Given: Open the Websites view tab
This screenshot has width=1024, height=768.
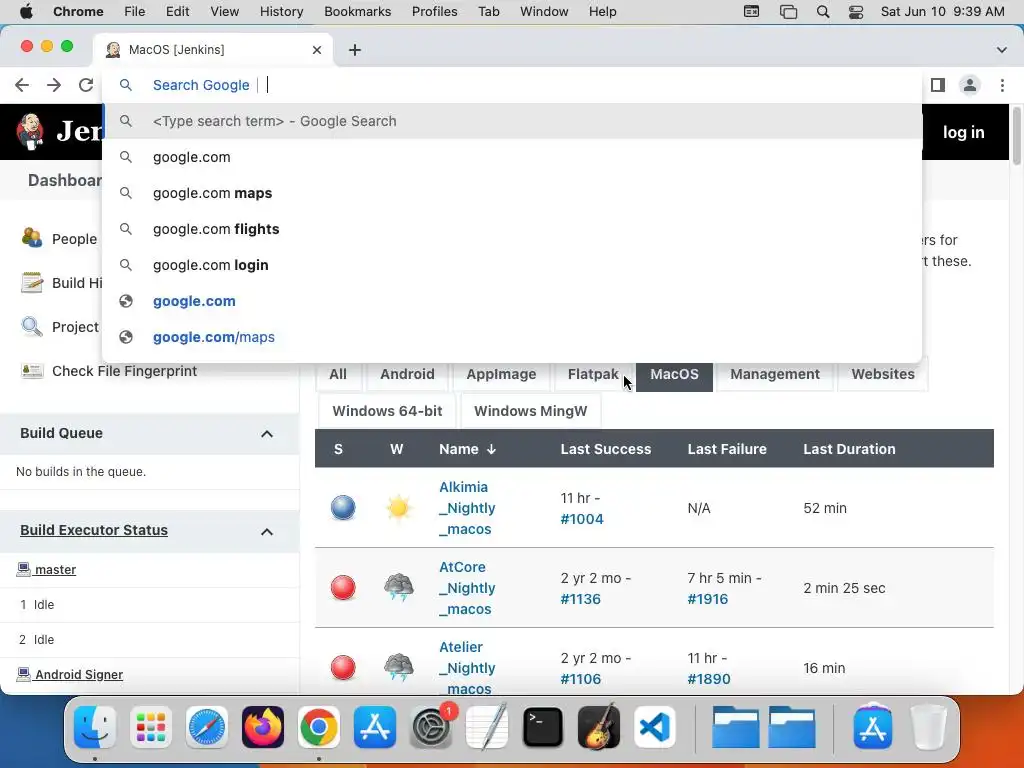Looking at the screenshot, I should 883,374.
